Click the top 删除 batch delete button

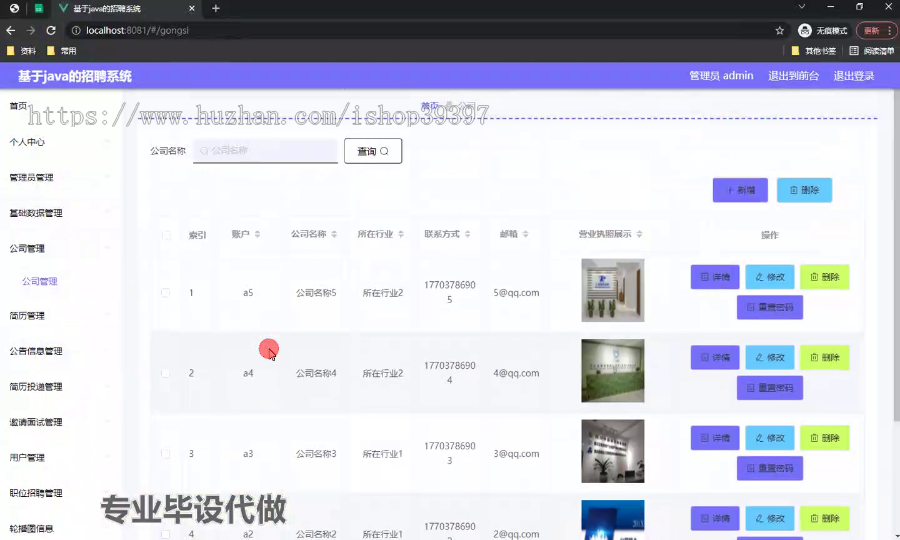pos(804,190)
